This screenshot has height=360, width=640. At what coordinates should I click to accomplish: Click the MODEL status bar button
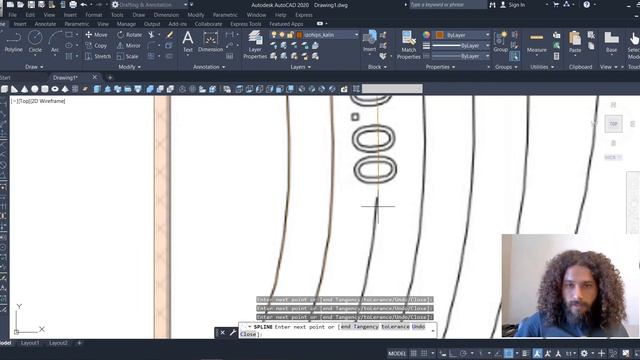click(x=397, y=353)
